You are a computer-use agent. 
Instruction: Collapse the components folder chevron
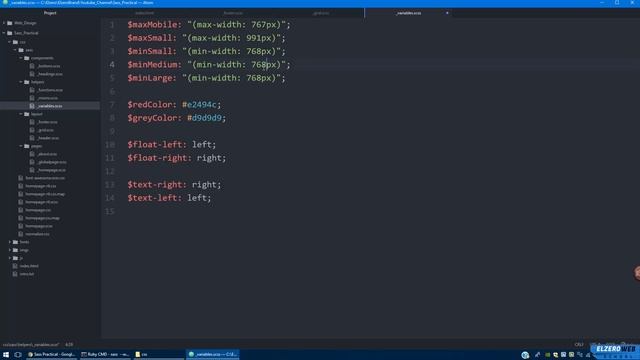(x=21, y=58)
